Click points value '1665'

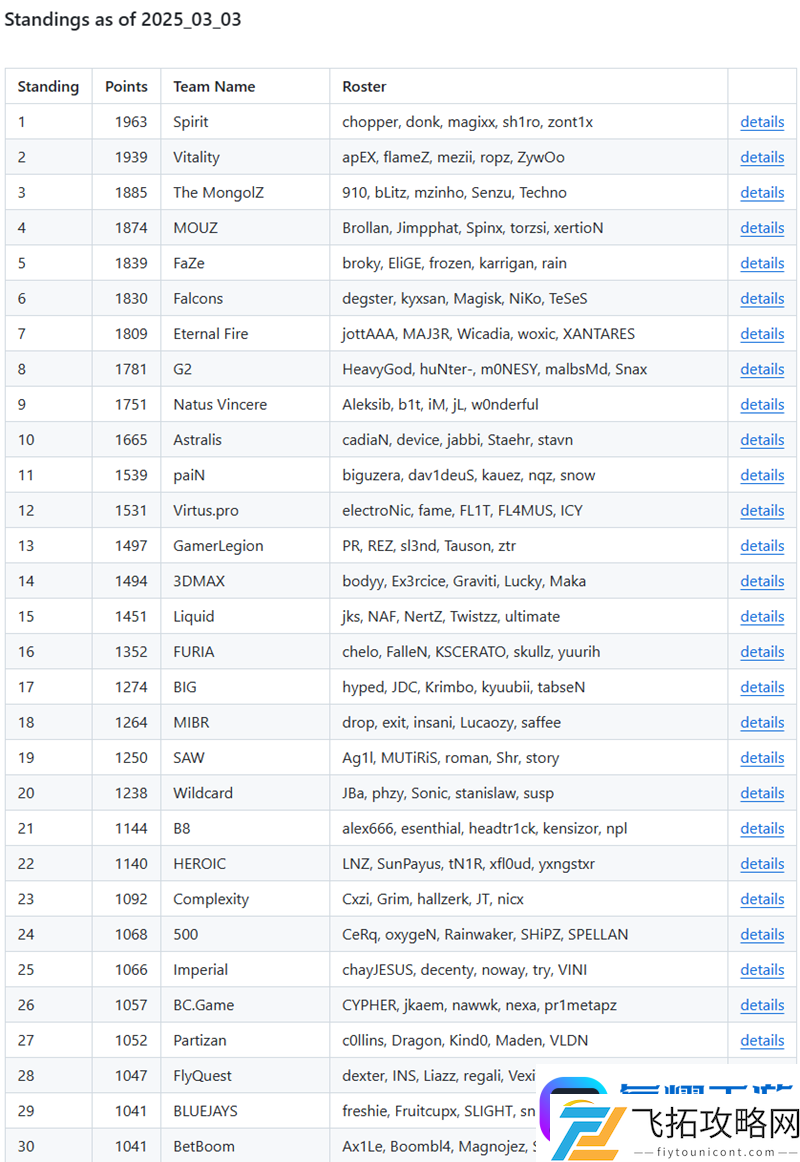[131, 439]
